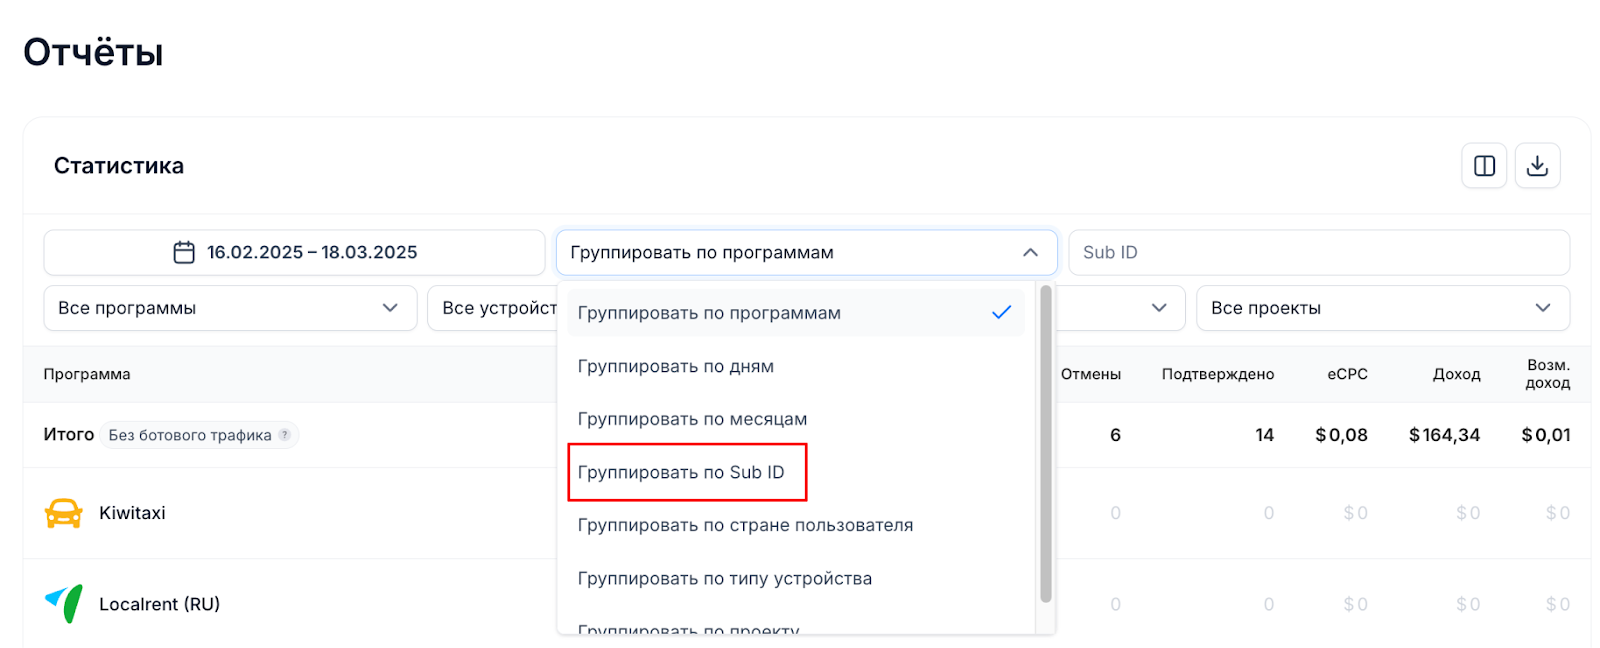Choose Группировать по Sub ID option
The height and width of the screenshot is (648, 1600).
click(681, 472)
